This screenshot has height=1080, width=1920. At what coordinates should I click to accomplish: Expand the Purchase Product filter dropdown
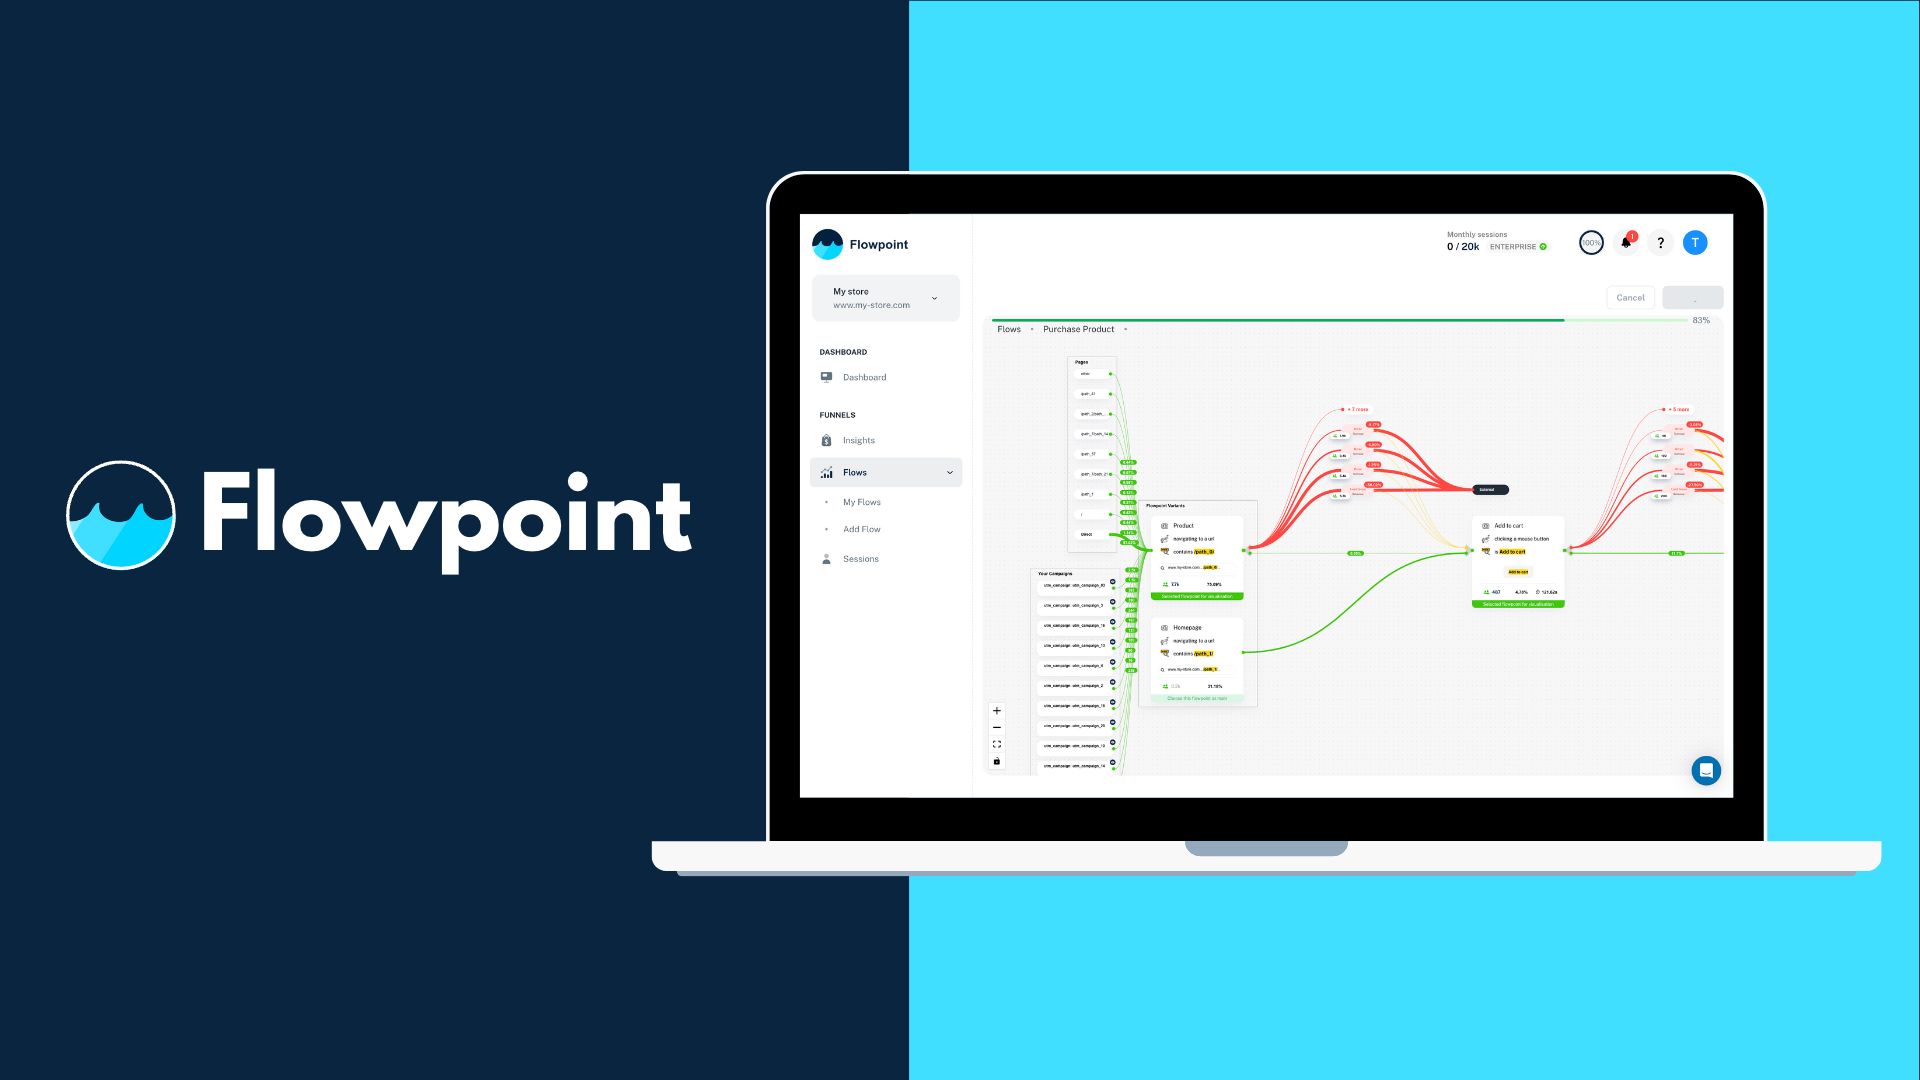(1126, 330)
